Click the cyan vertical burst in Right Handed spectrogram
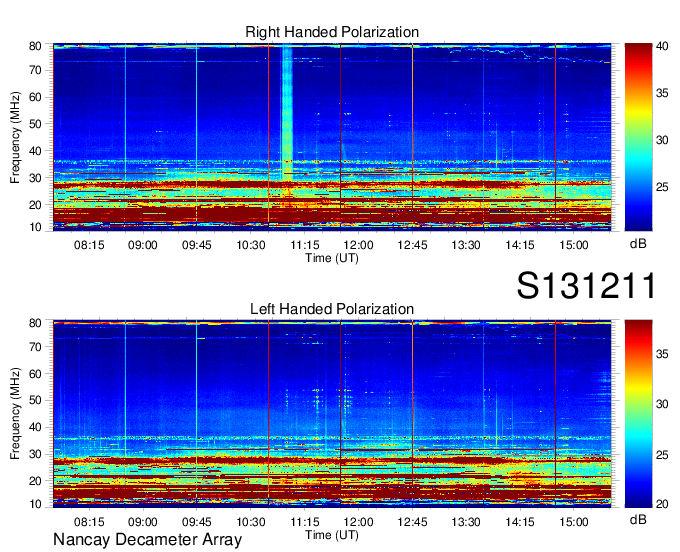This screenshot has height=552, width=680. 287,113
